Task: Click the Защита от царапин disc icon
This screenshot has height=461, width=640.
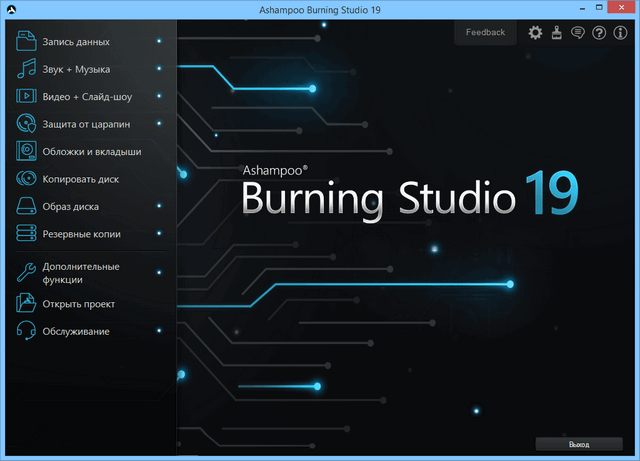Action: coord(26,124)
